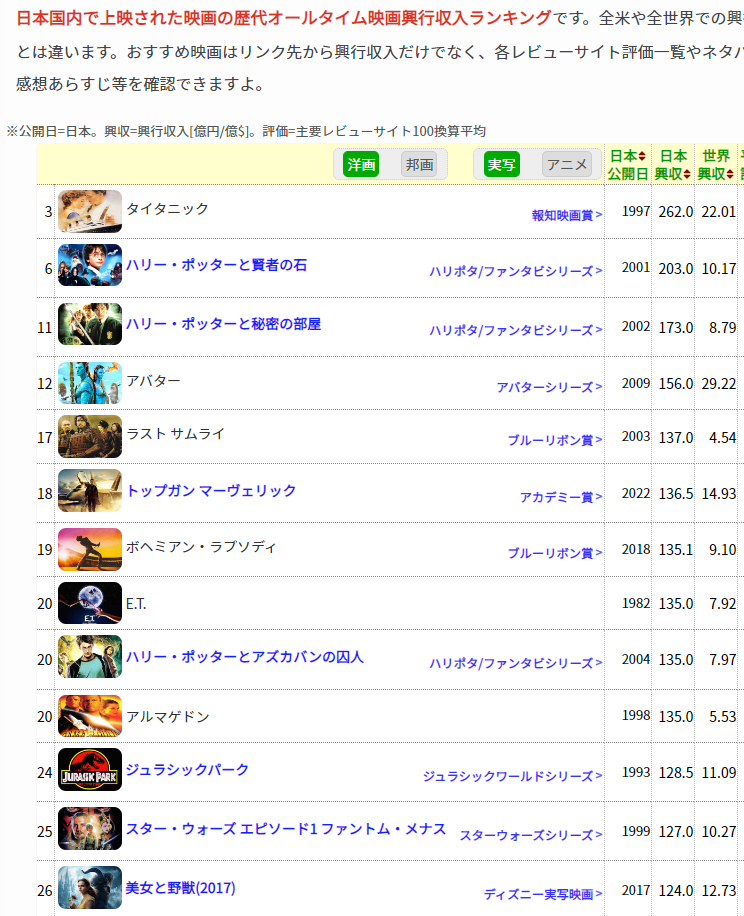Select 128.5 box office value

coord(676,773)
